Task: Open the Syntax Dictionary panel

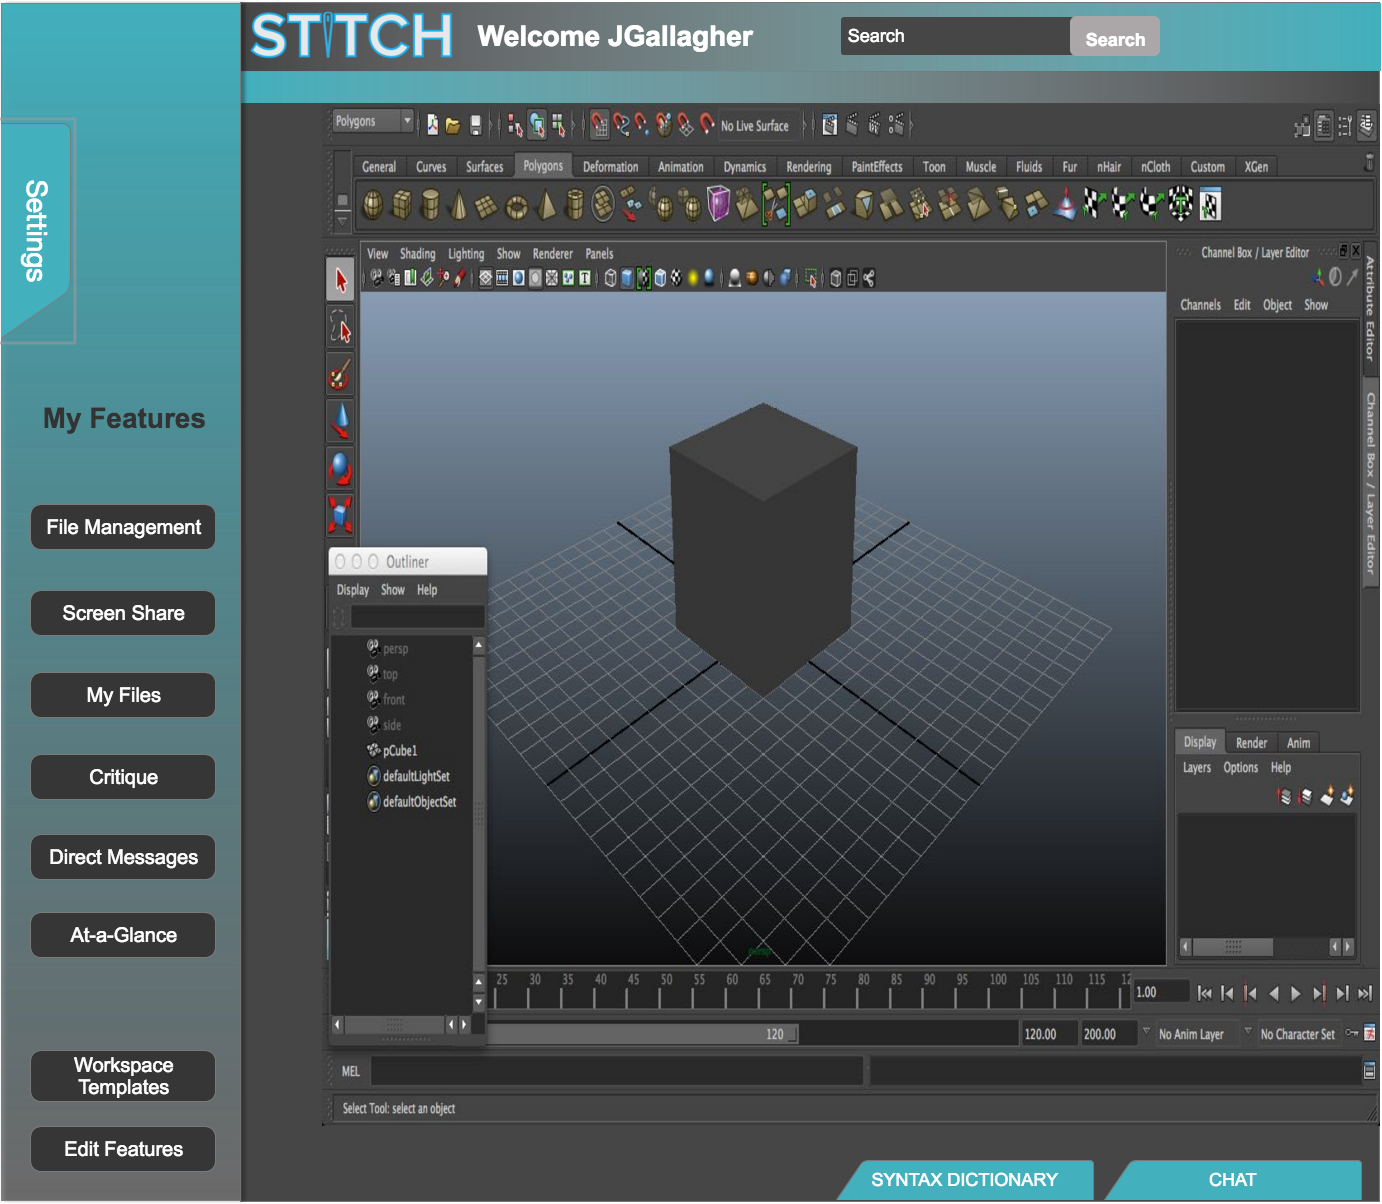Action: pyautogui.click(x=964, y=1180)
